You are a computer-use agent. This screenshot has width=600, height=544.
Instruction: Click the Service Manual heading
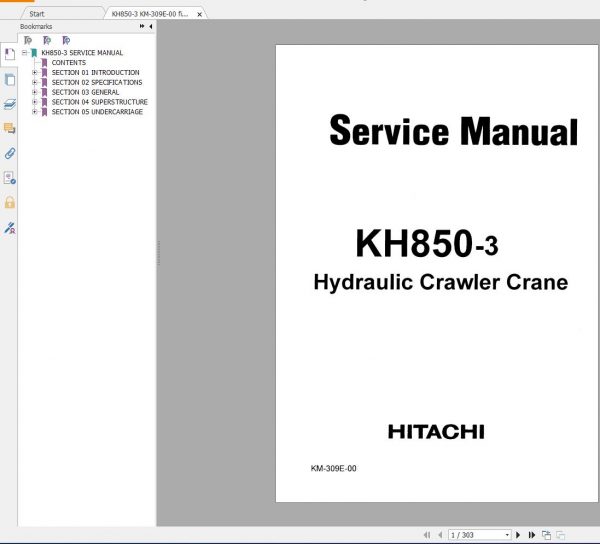click(x=453, y=130)
